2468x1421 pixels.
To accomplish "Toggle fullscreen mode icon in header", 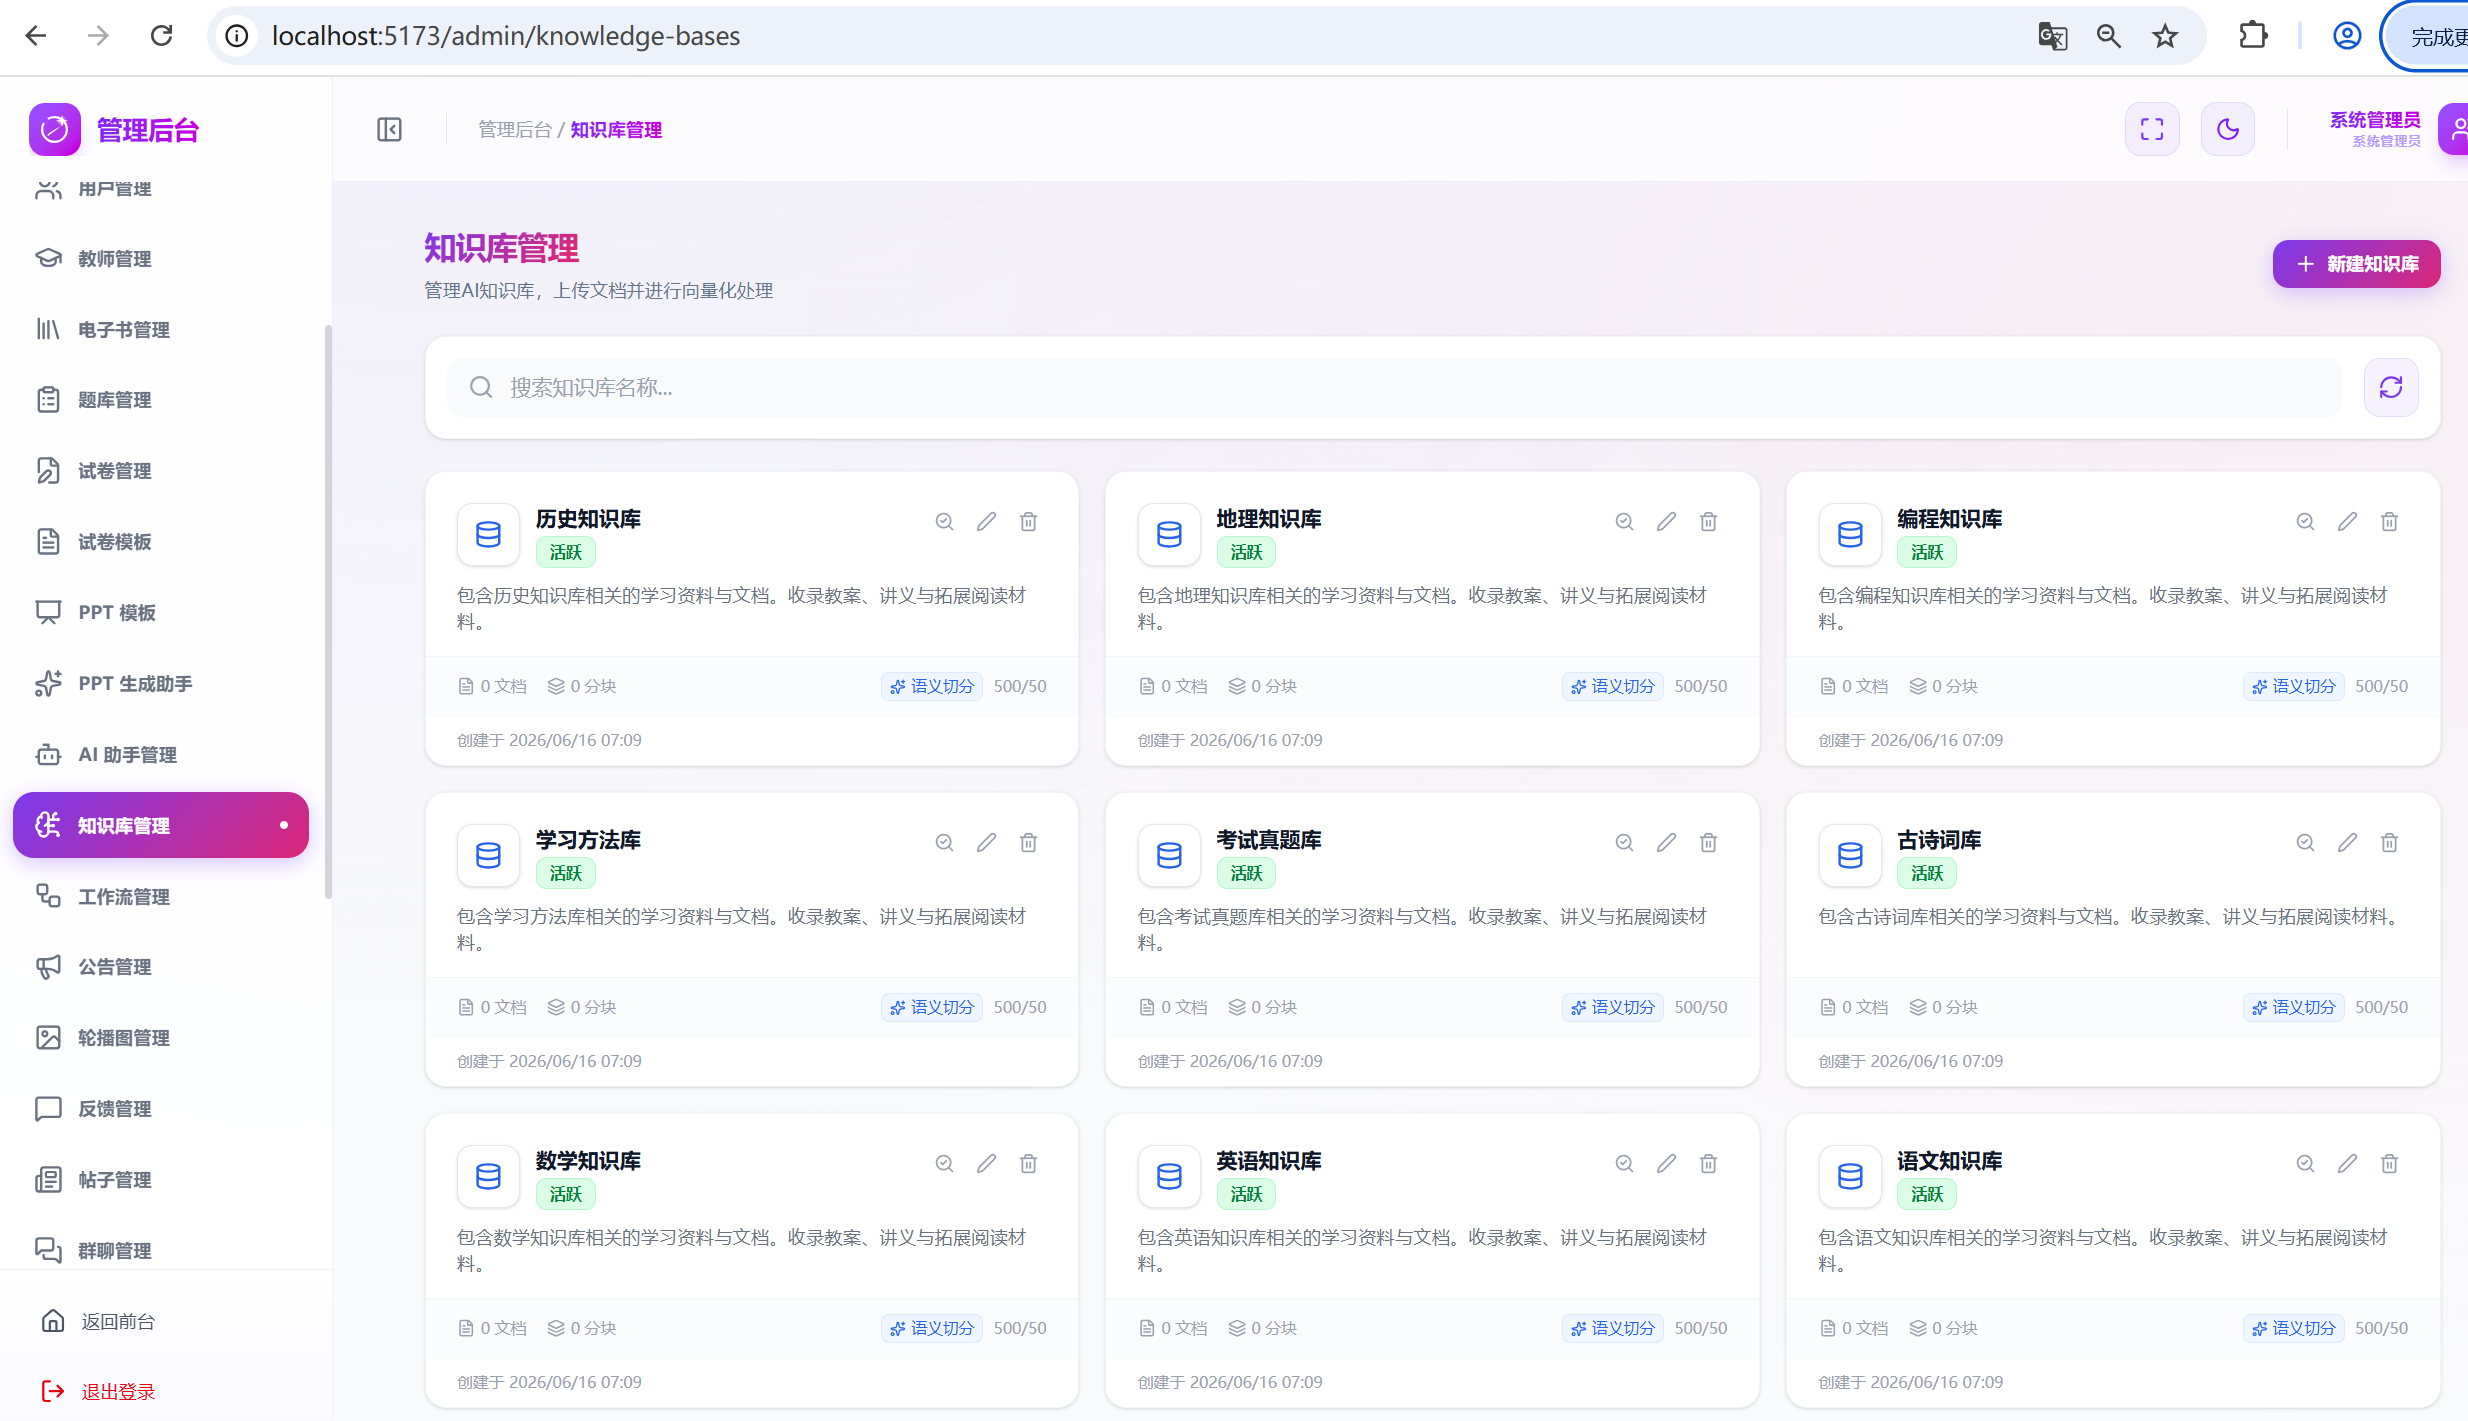I will [x=2152, y=129].
